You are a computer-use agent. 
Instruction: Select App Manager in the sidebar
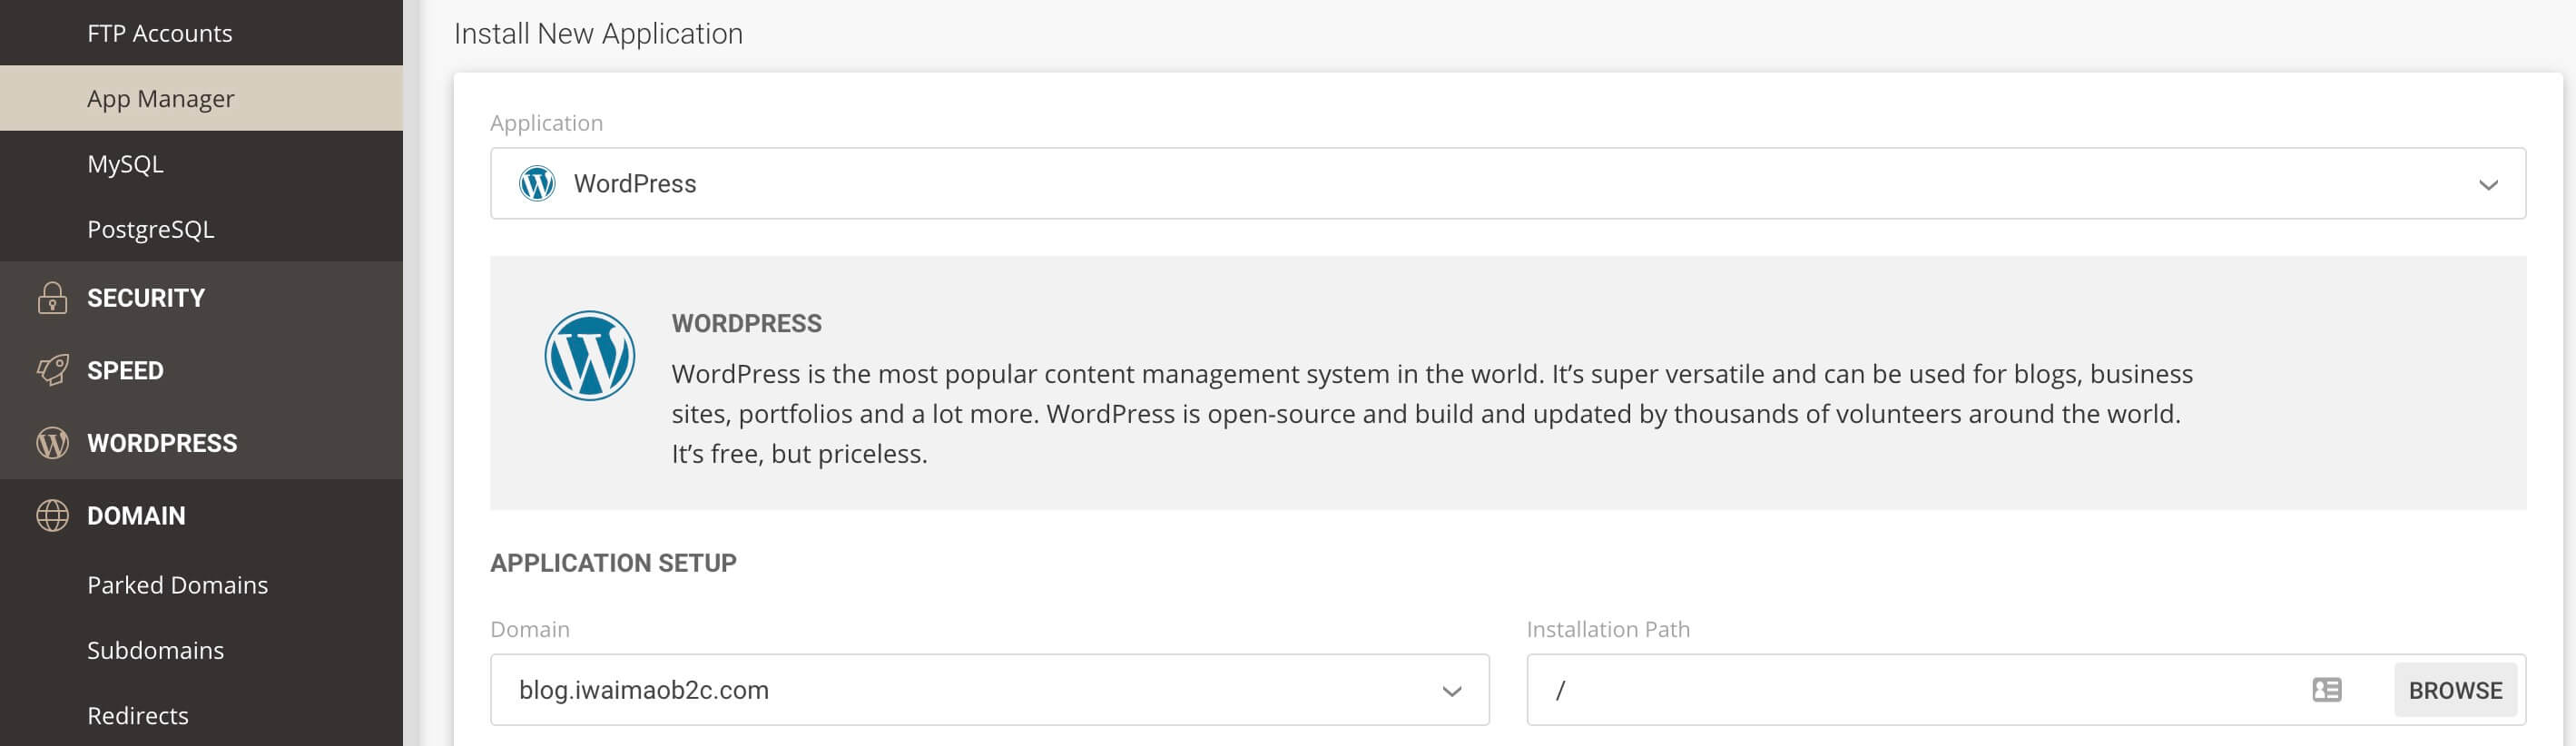click(160, 98)
